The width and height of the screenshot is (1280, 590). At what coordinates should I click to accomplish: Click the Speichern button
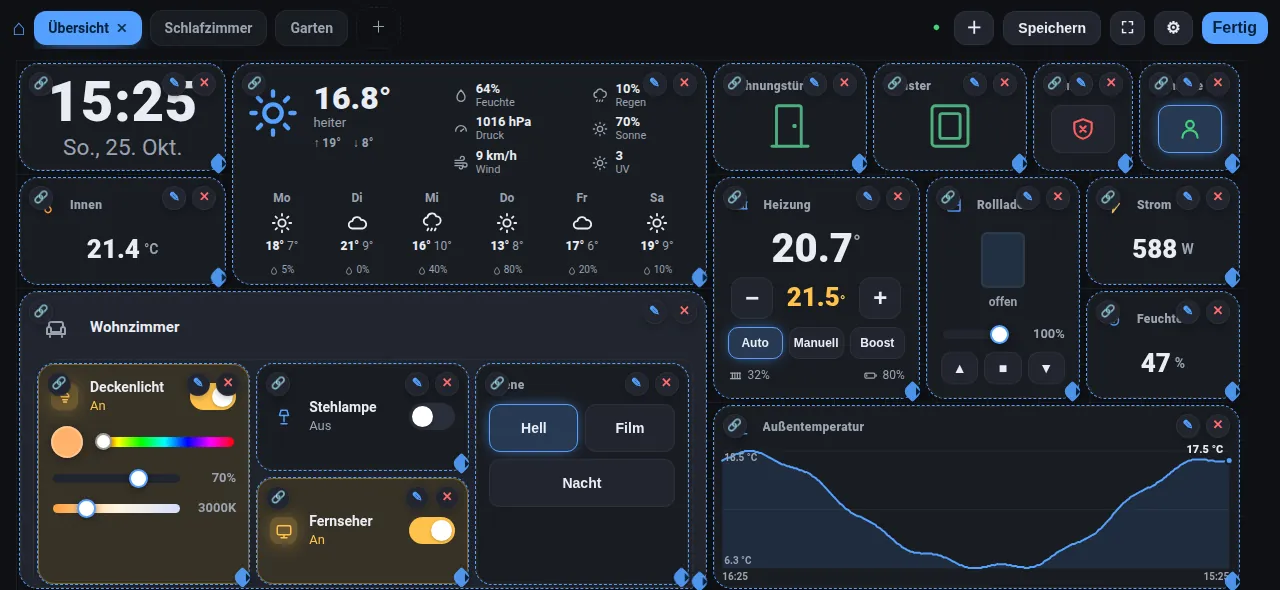[x=1052, y=28]
